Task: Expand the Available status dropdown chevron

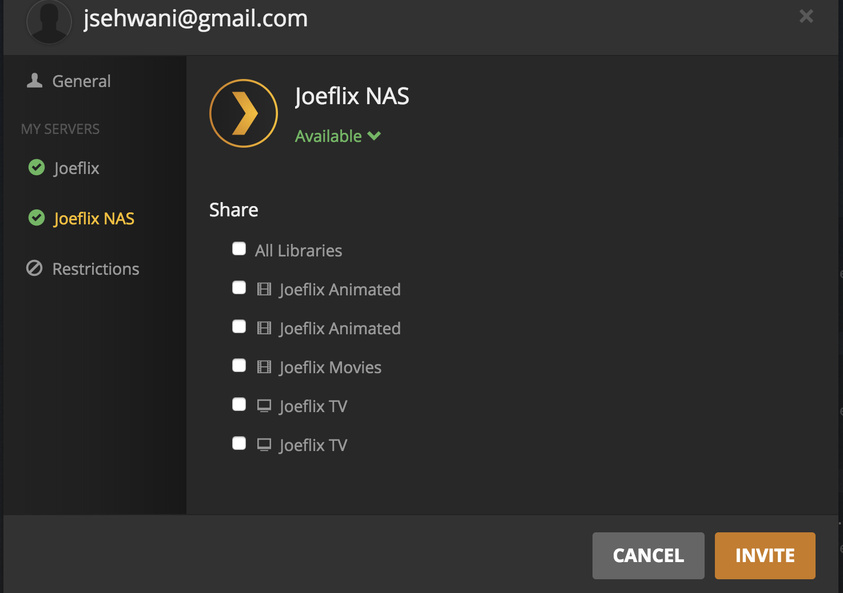Action: [374, 136]
